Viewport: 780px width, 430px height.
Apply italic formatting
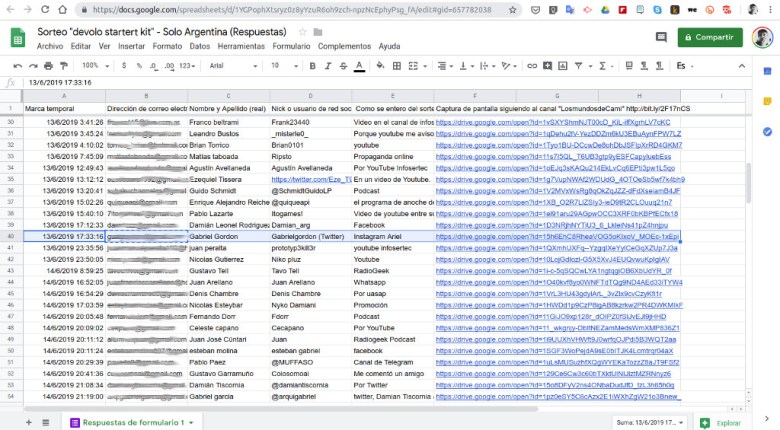(x=327, y=66)
